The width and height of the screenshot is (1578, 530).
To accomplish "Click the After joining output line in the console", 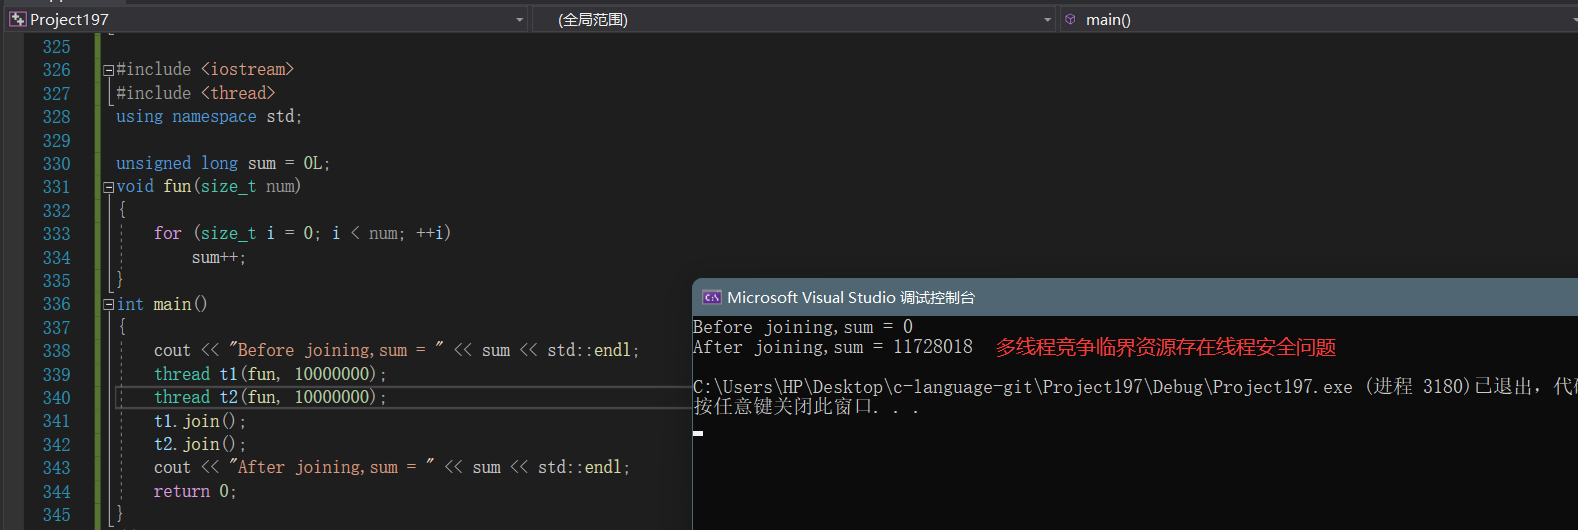I will [x=832, y=347].
